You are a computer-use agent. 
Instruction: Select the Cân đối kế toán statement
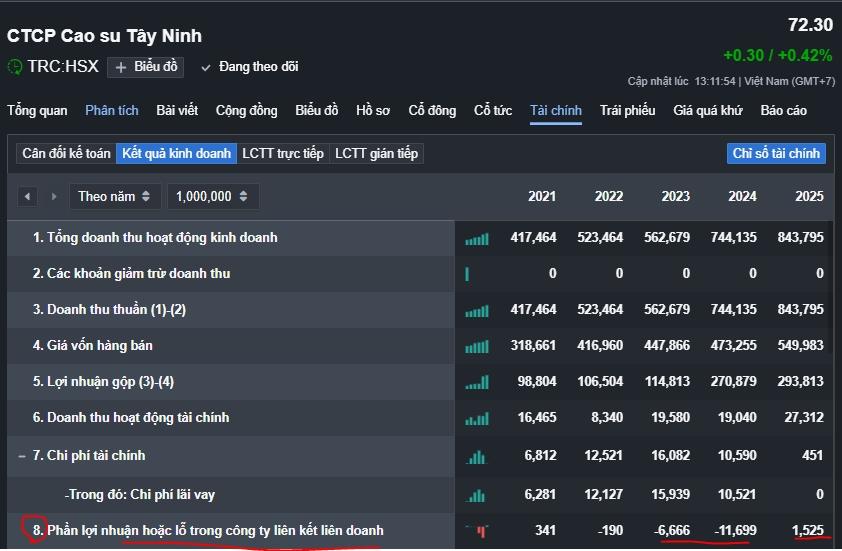(66, 154)
